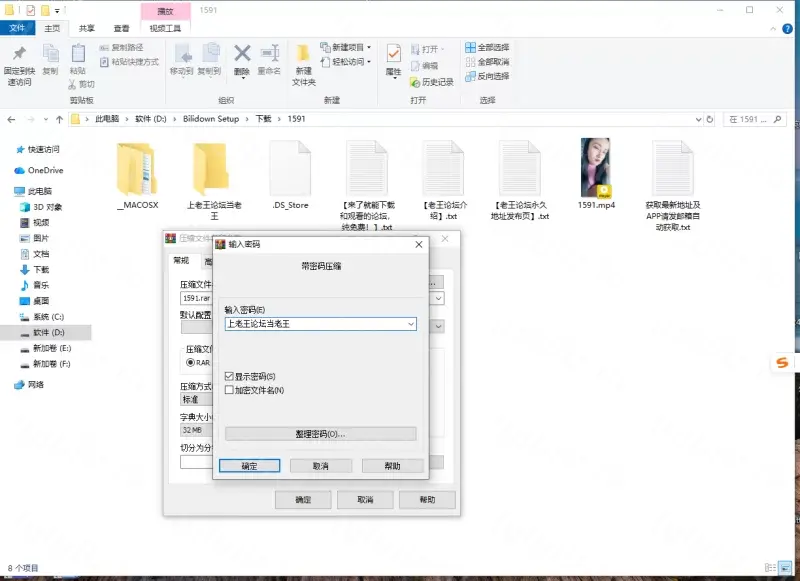Click the New Folder ribbon icon
Image resolution: width=800 pixels, height=581 pixels.
click(303, 55)
